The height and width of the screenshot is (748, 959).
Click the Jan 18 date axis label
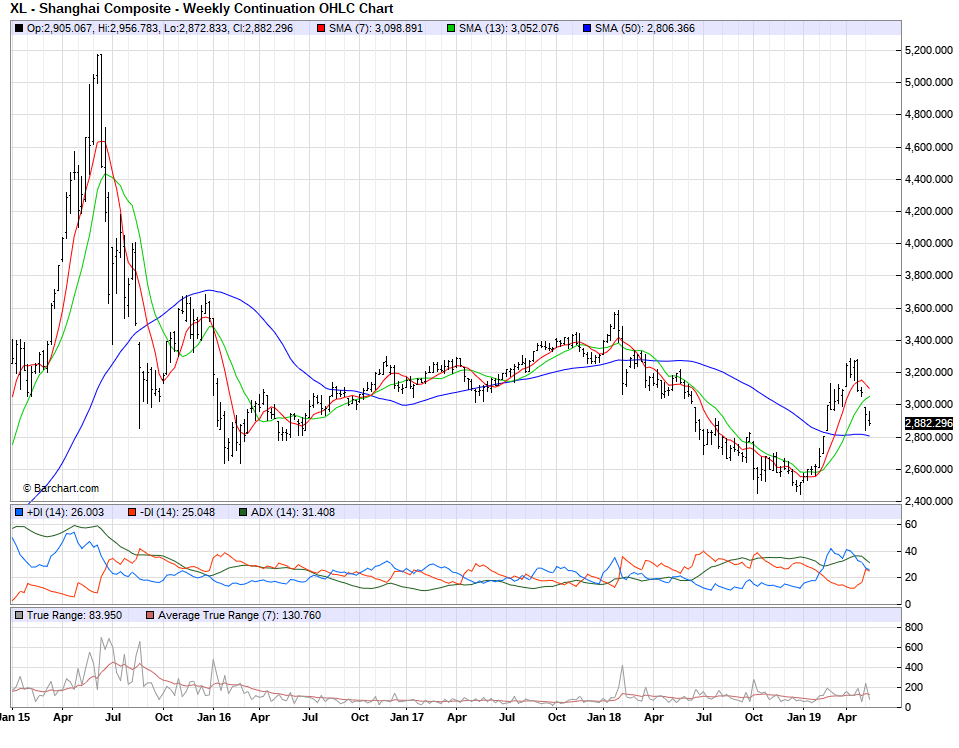[x=603, y=717]
